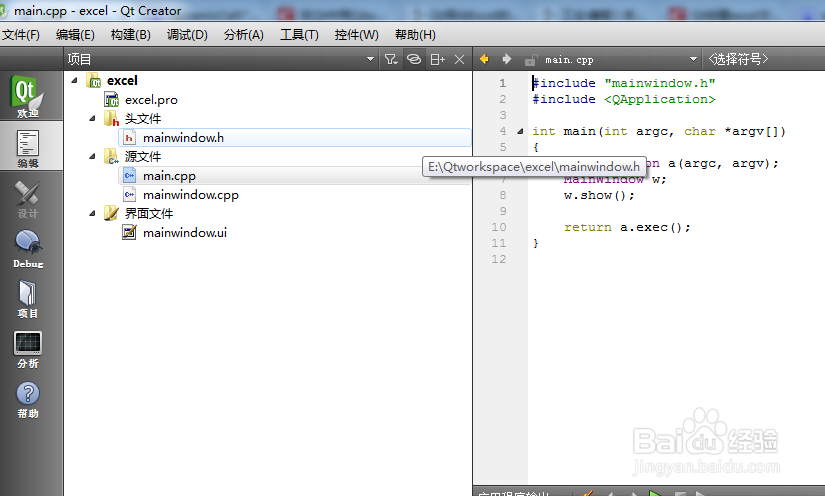Open the 控件(W) menu
The width and height of the screenshot is (825, 496).
[x=356, y=35]
